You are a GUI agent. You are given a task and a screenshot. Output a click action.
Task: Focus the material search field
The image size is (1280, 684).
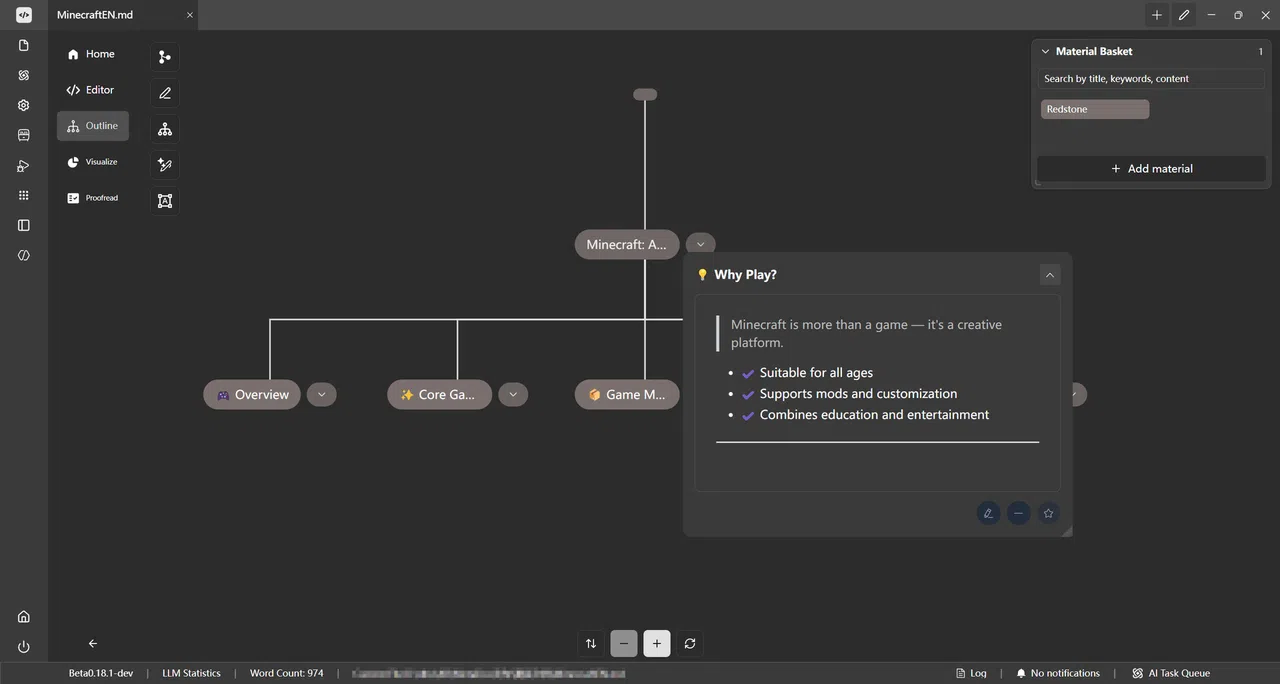pos(1152,78)
